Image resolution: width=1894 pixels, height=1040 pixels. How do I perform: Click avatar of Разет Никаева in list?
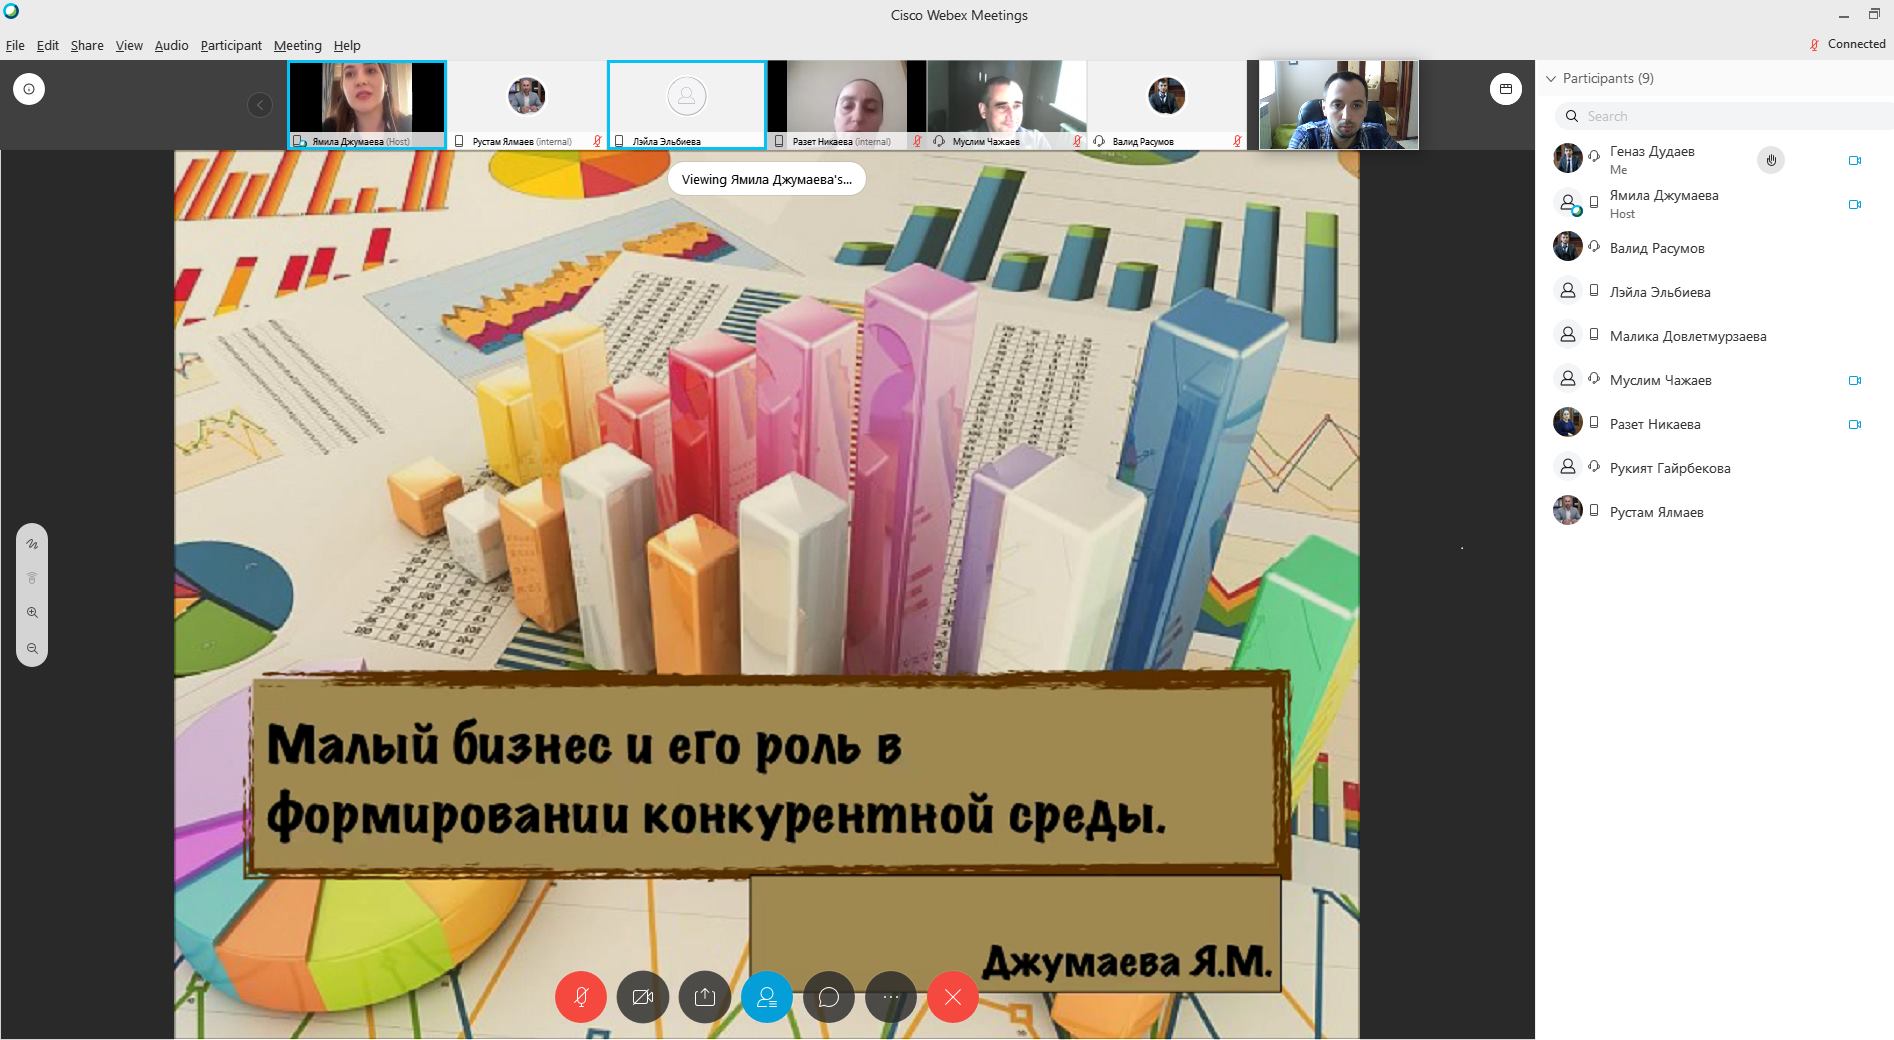[1567, 422]
